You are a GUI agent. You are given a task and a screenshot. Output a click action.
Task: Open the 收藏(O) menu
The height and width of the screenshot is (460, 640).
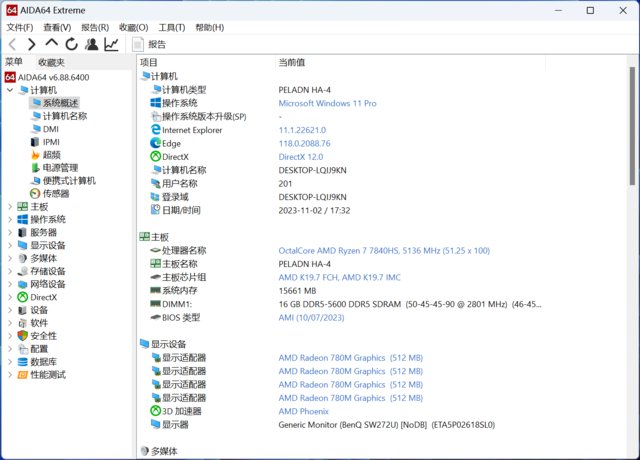pyautogui.click(x=133, y=27)
